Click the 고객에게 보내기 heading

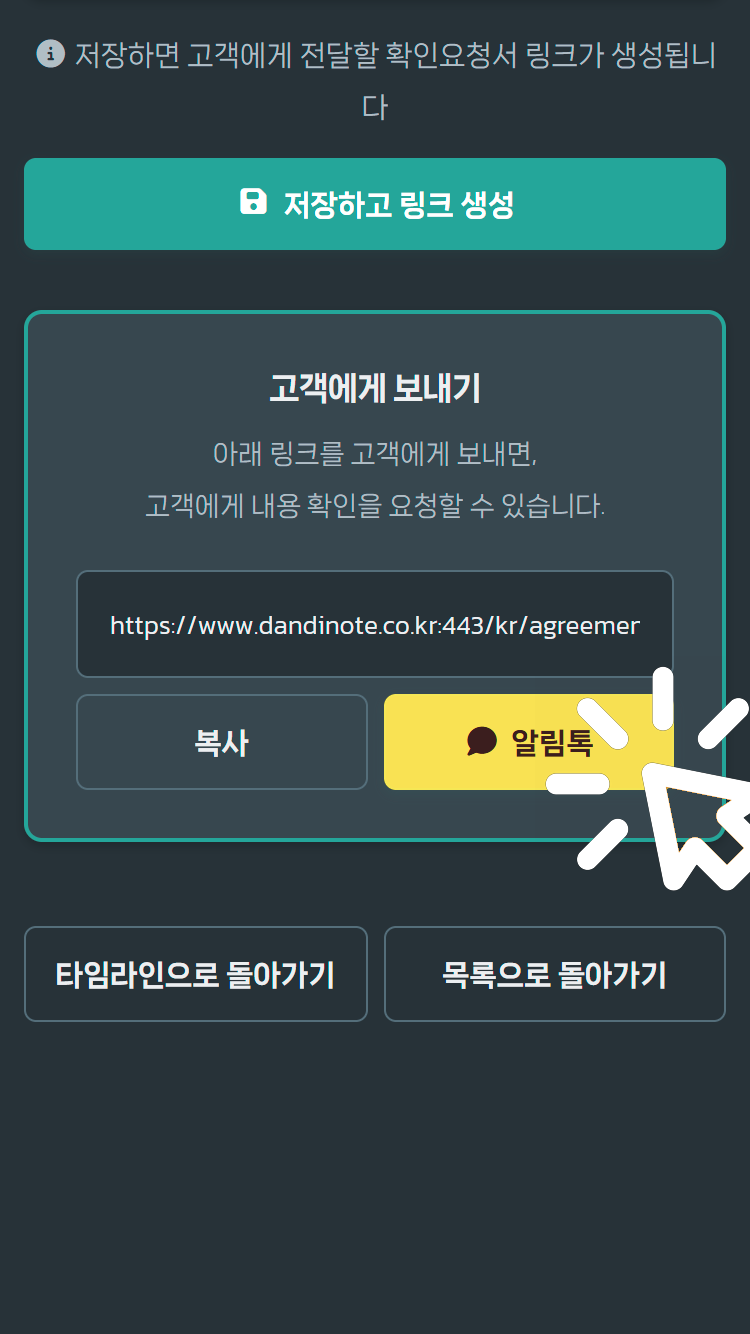point(375,388)
